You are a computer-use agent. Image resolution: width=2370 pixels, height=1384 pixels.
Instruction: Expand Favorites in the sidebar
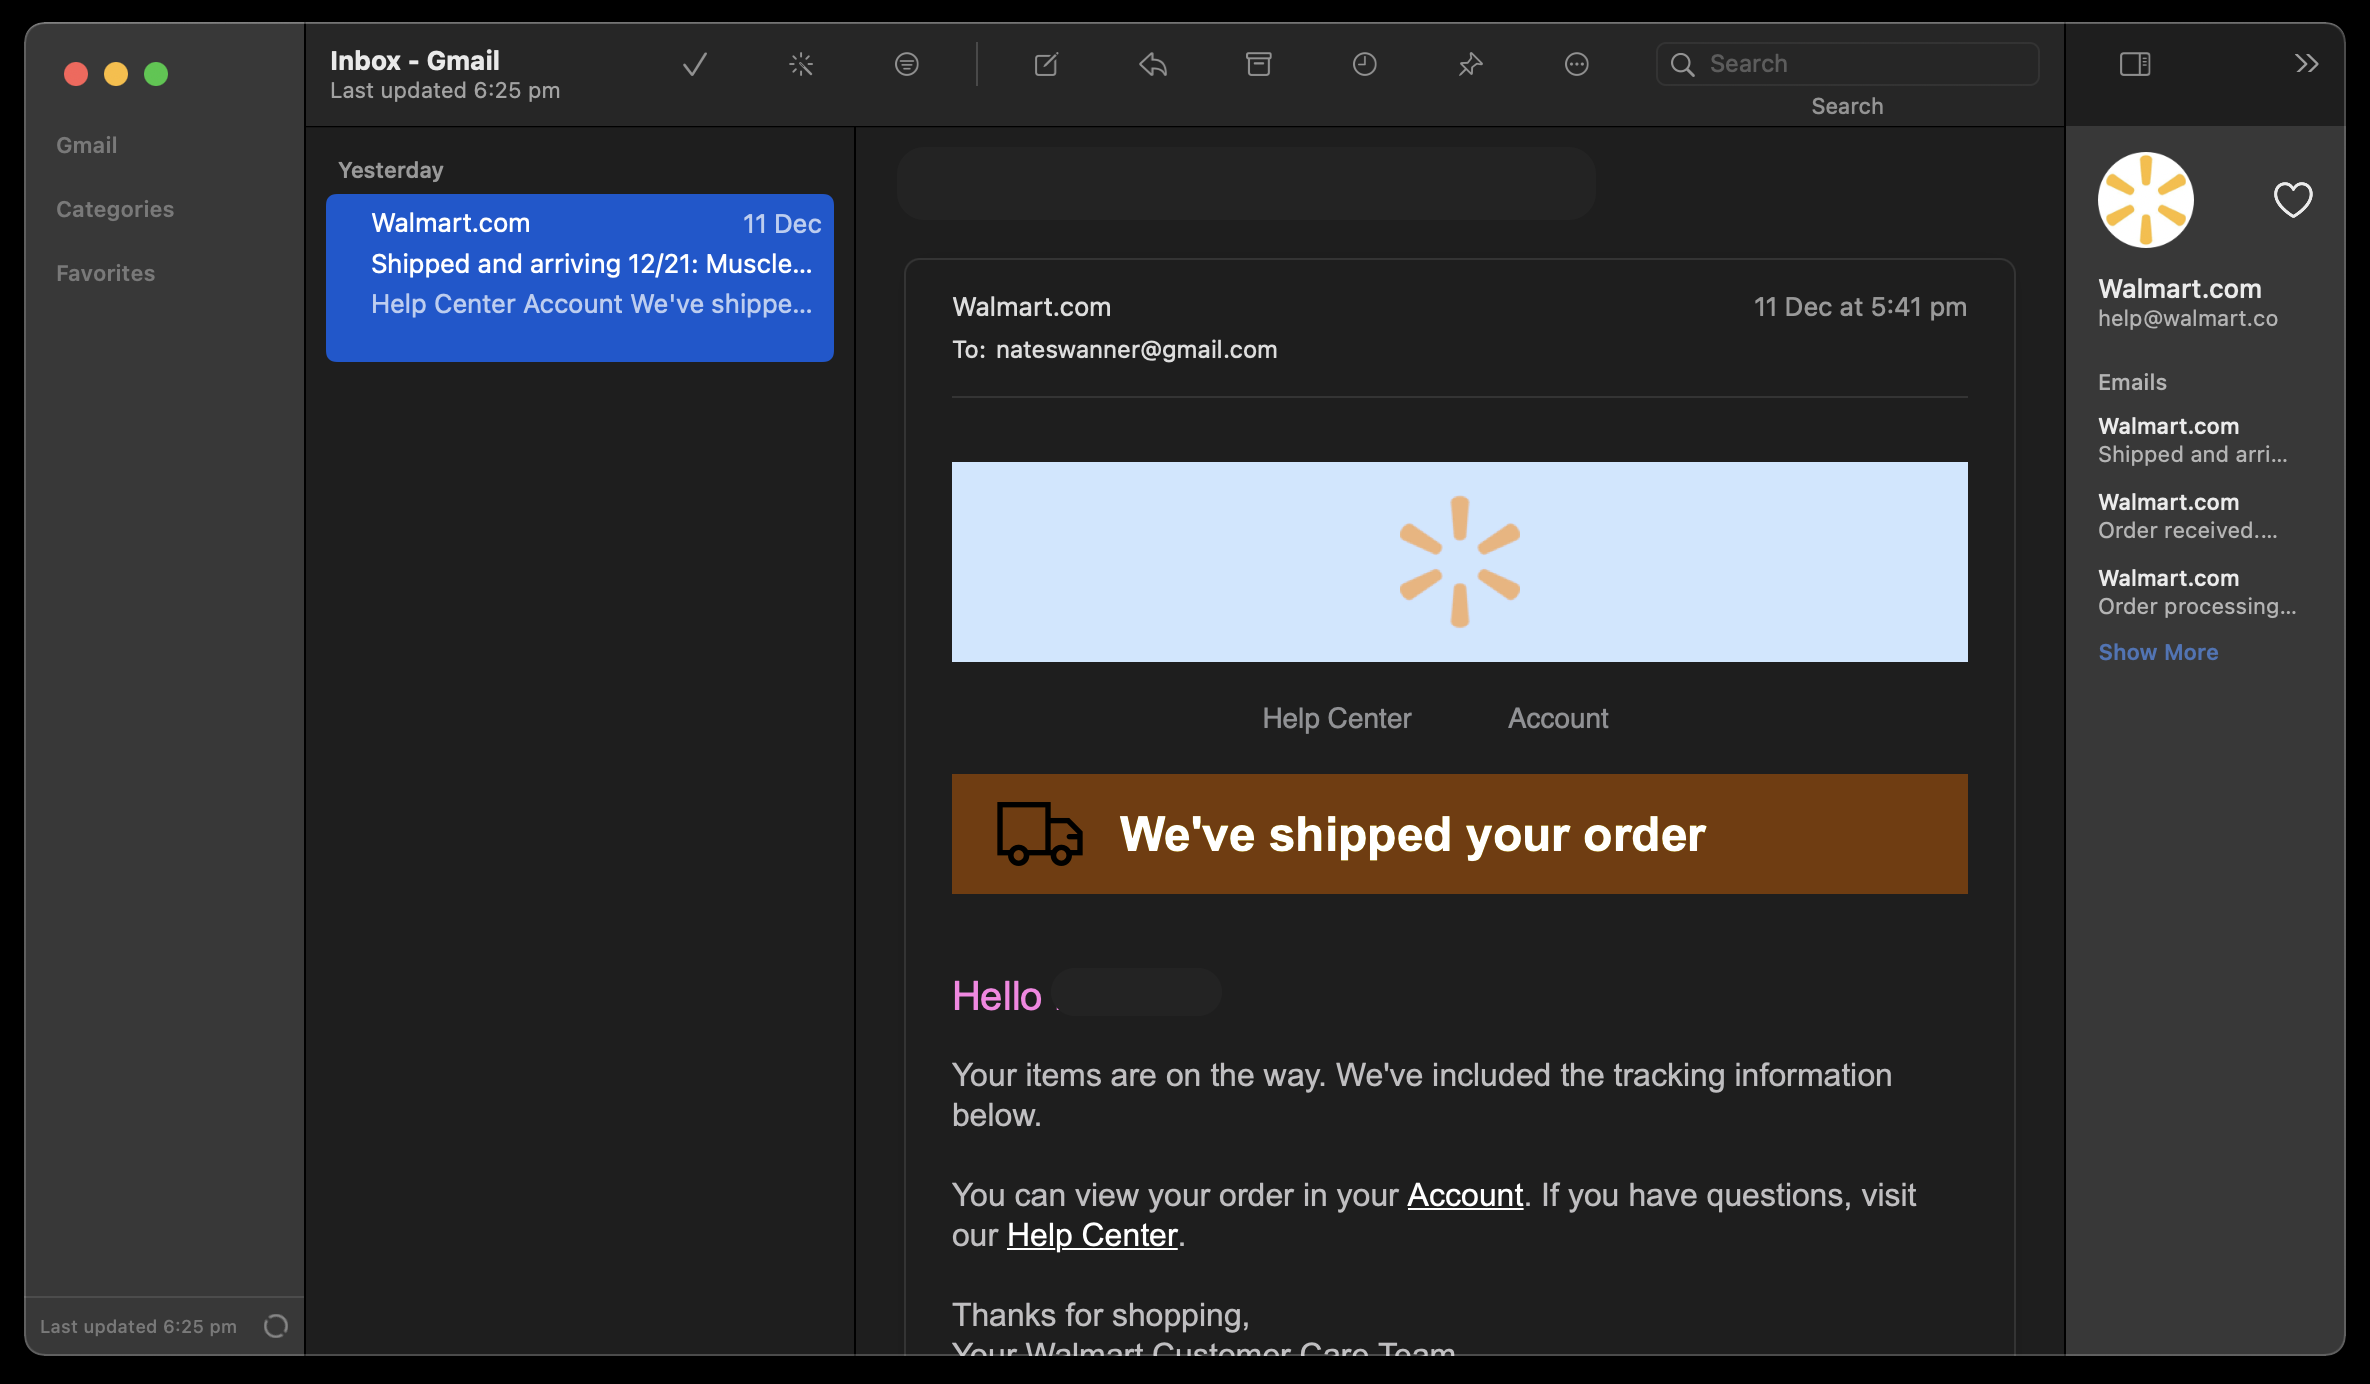[106, 273]
